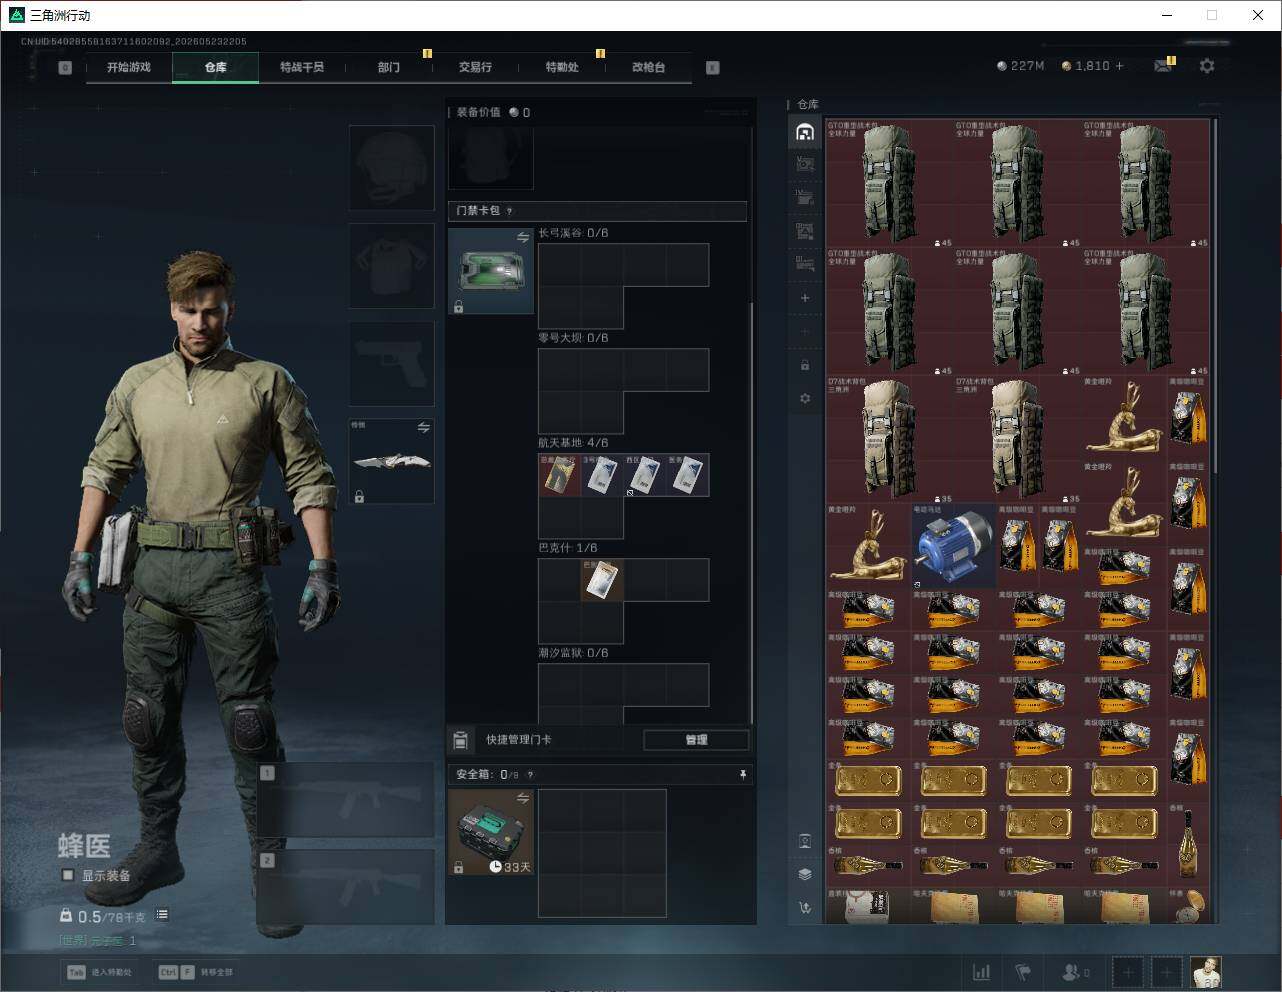Image resolution: width=1282 pixels, height=992 pixels.
Task: Open the 改枪台 tab
Action: tap(648, 67)
